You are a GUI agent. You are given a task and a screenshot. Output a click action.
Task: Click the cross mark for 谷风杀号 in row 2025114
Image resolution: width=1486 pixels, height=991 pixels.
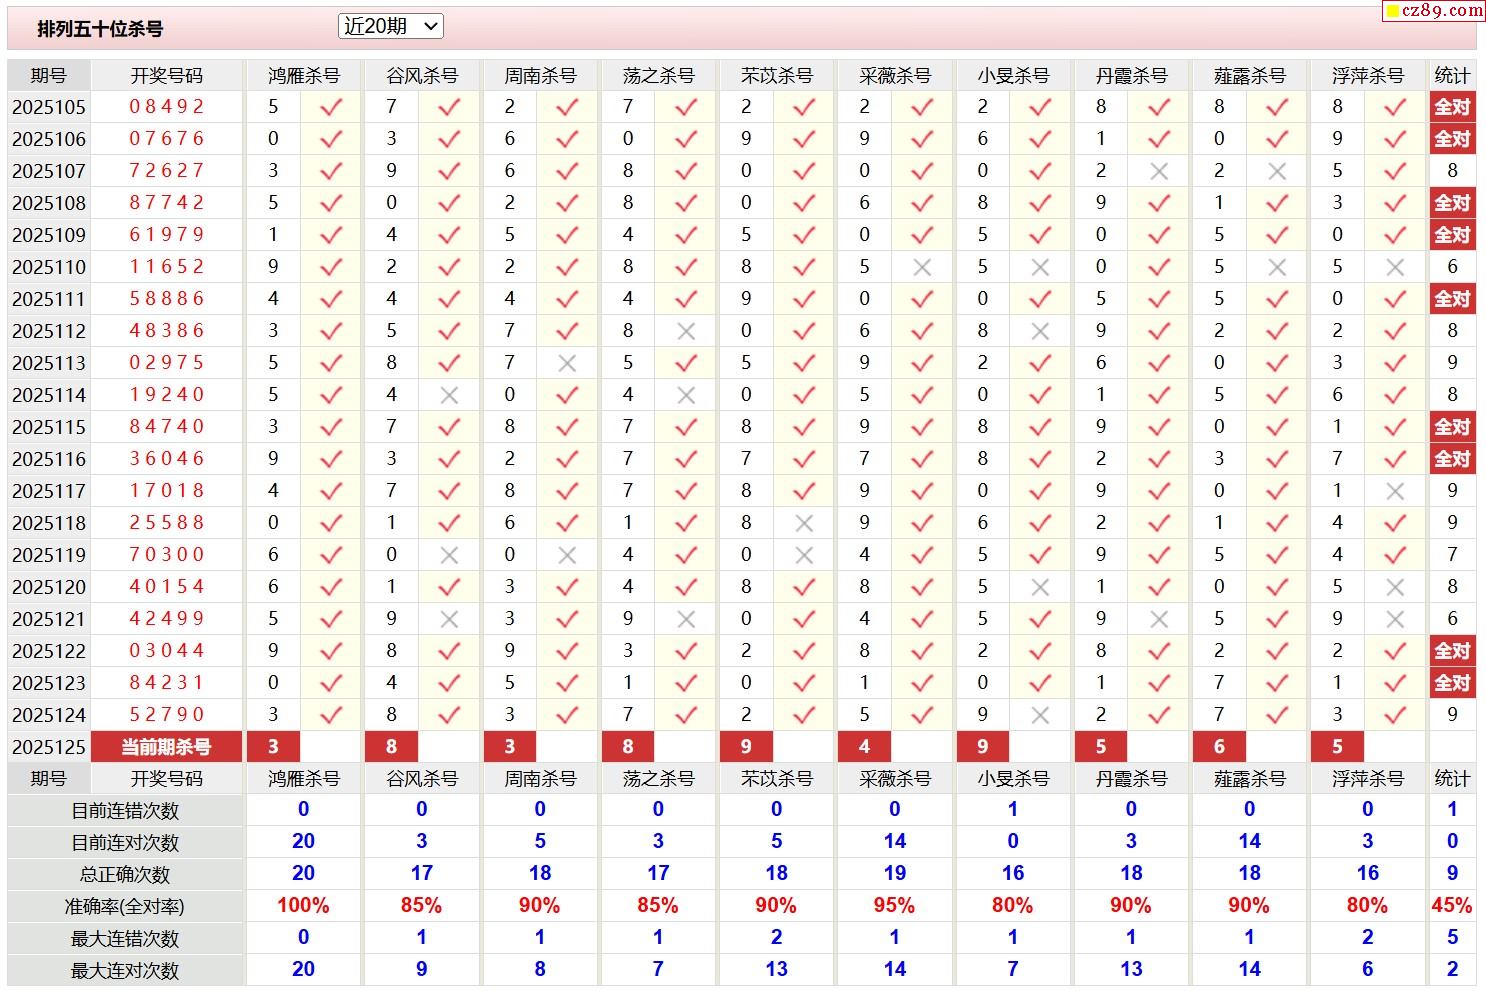coord(449,395)
